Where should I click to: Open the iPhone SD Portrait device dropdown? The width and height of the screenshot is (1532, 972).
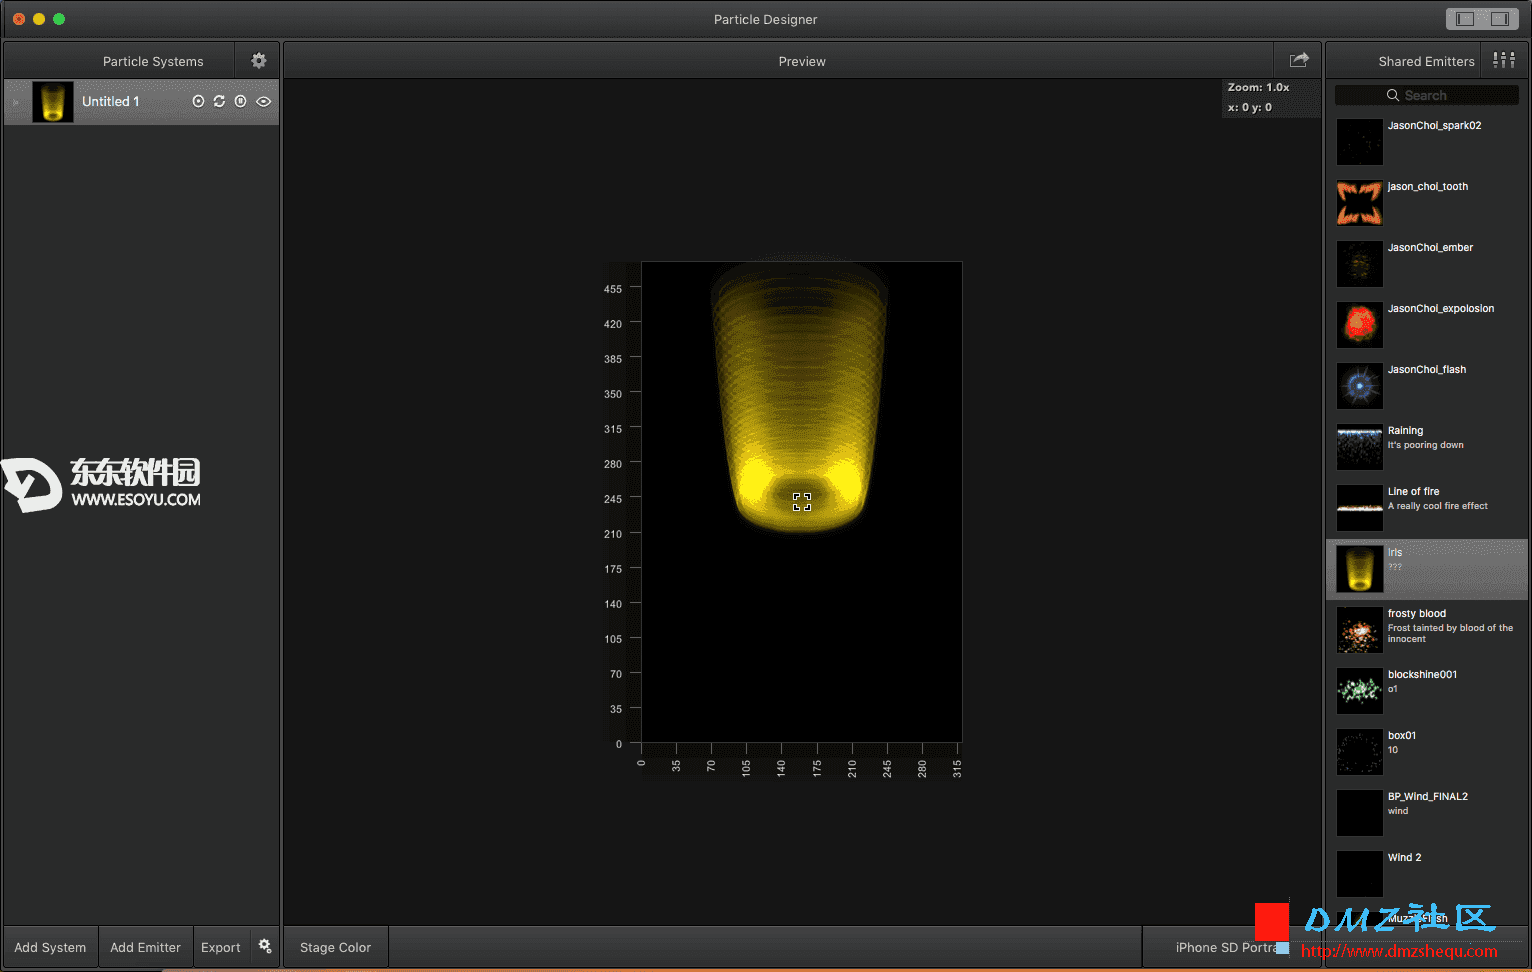point(1230,947)
